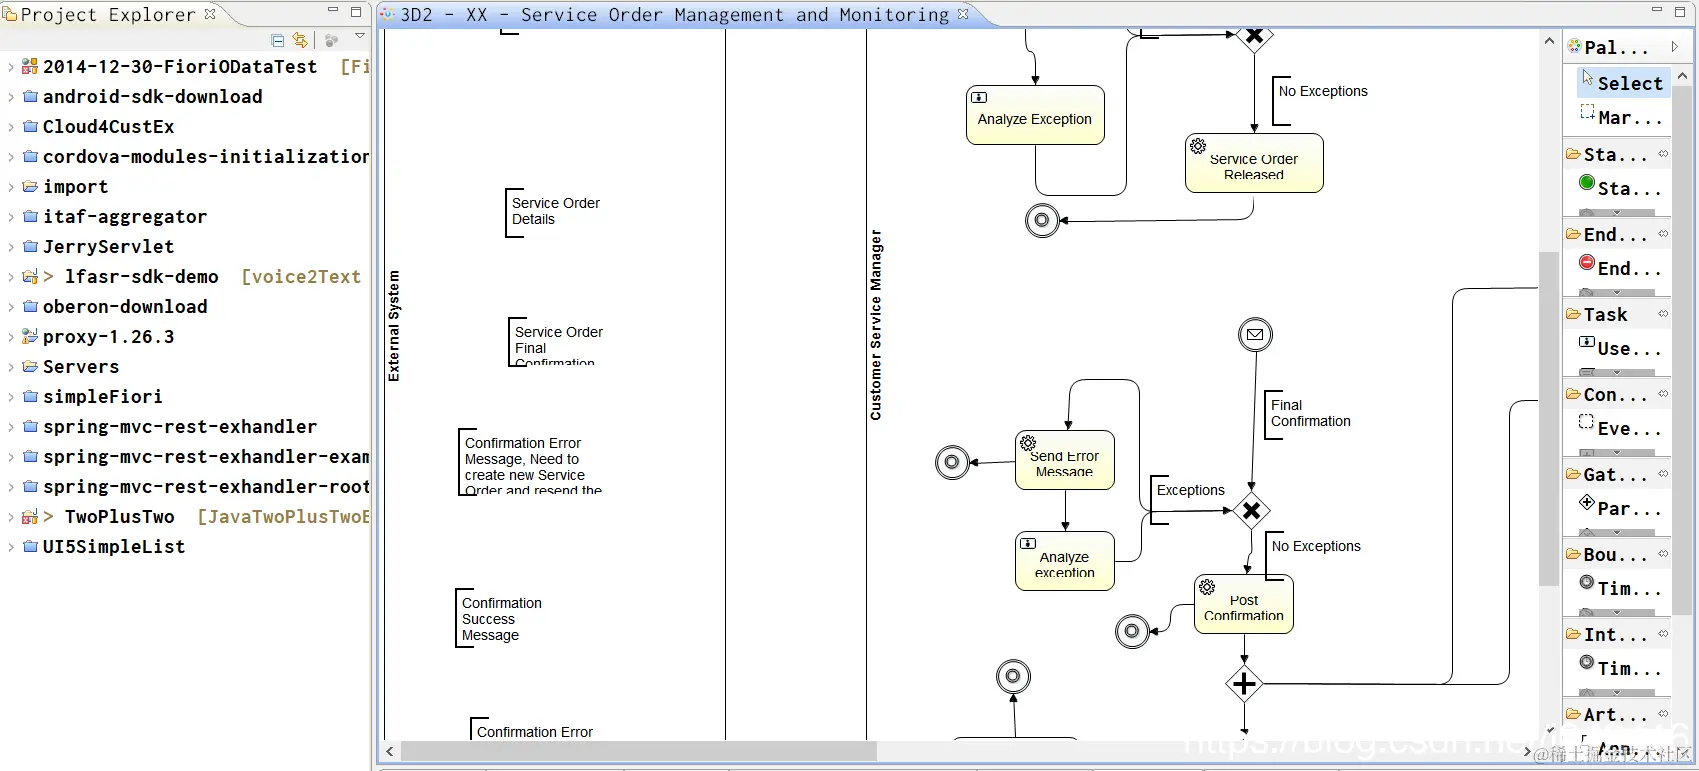The height and width of the screenshot is (771, 1699).
Task: Expand the Cloud4CustEx project node
Action: pos(10,127)
